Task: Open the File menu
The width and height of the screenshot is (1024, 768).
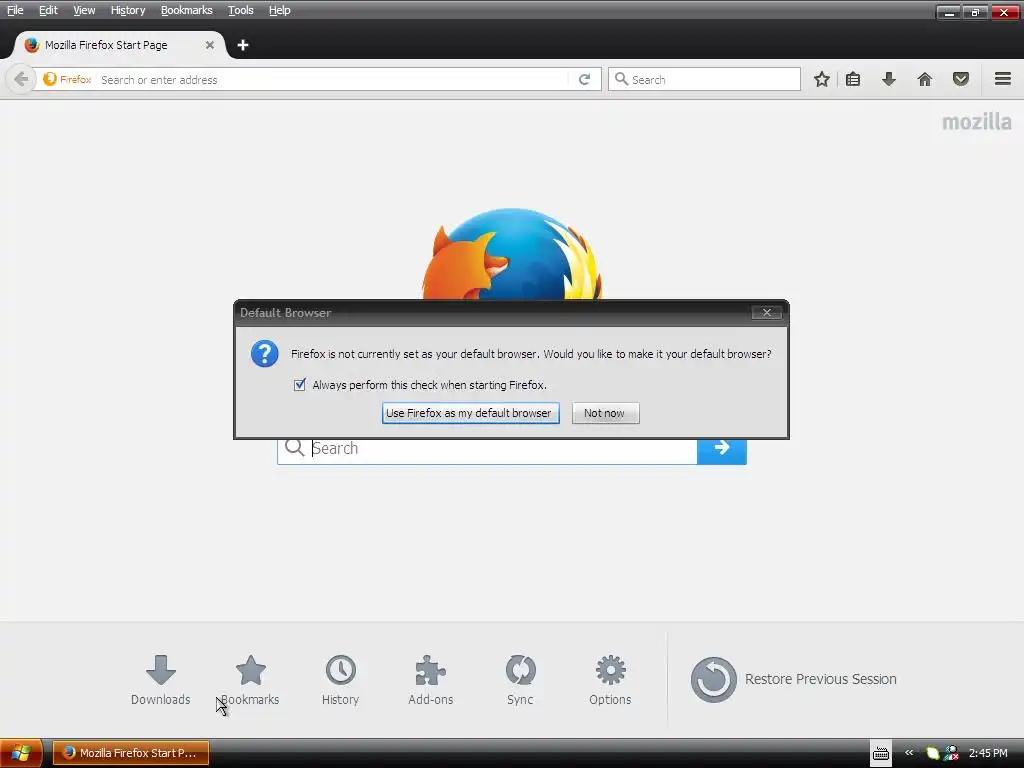Action: click(15, 10)
